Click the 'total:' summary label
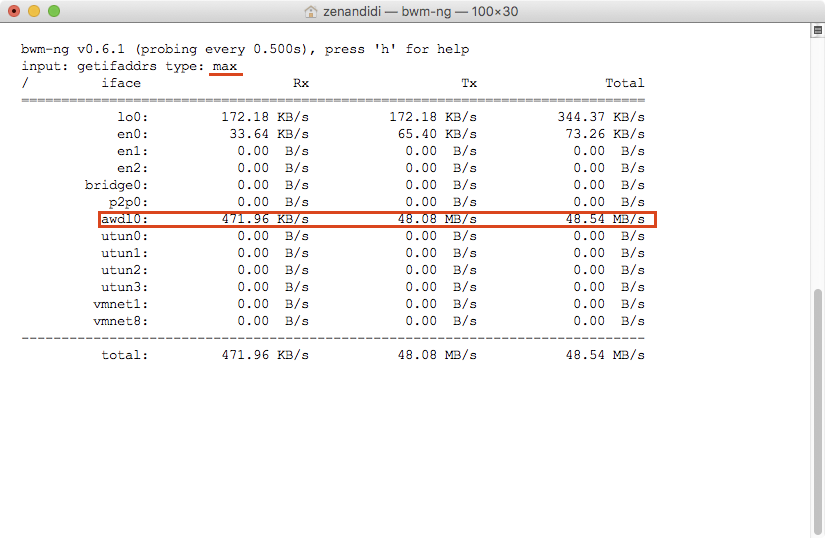The image size is (825, 538). tap(125, 355)
